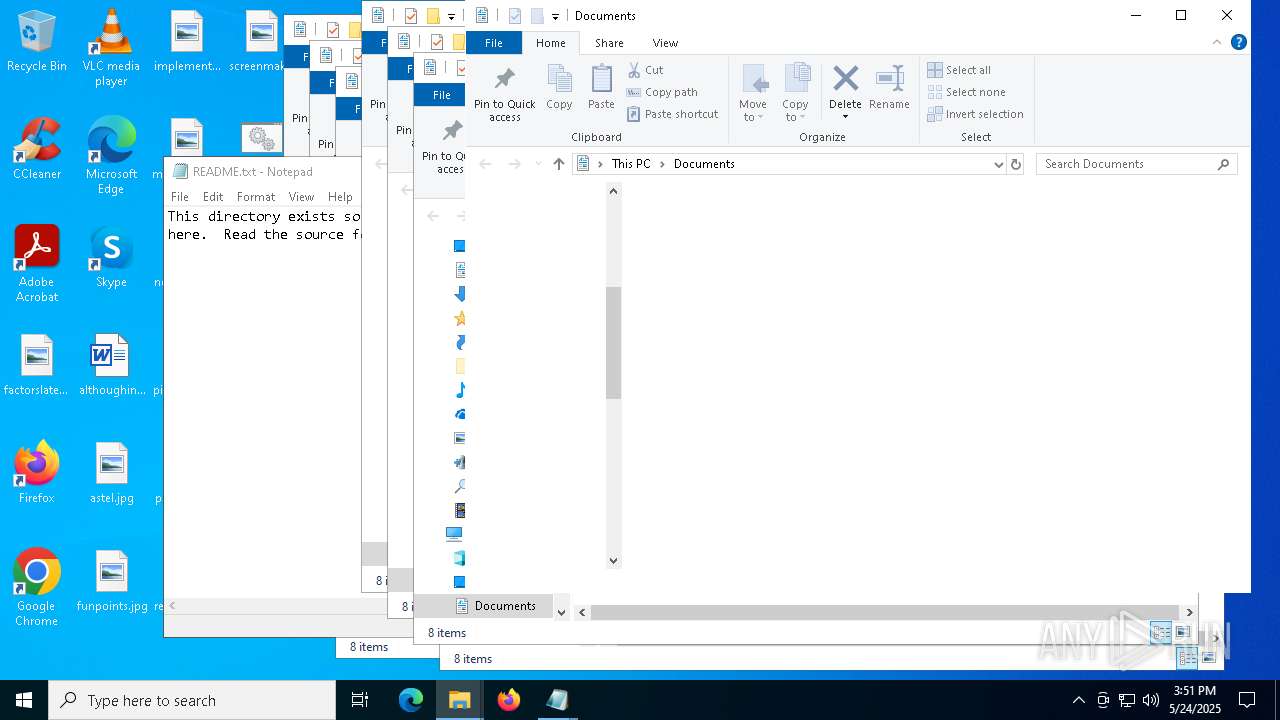The image size is (1280, 720).
Task: Select Microsoft Edge desktop shortcut
Action: click(111, 155)
